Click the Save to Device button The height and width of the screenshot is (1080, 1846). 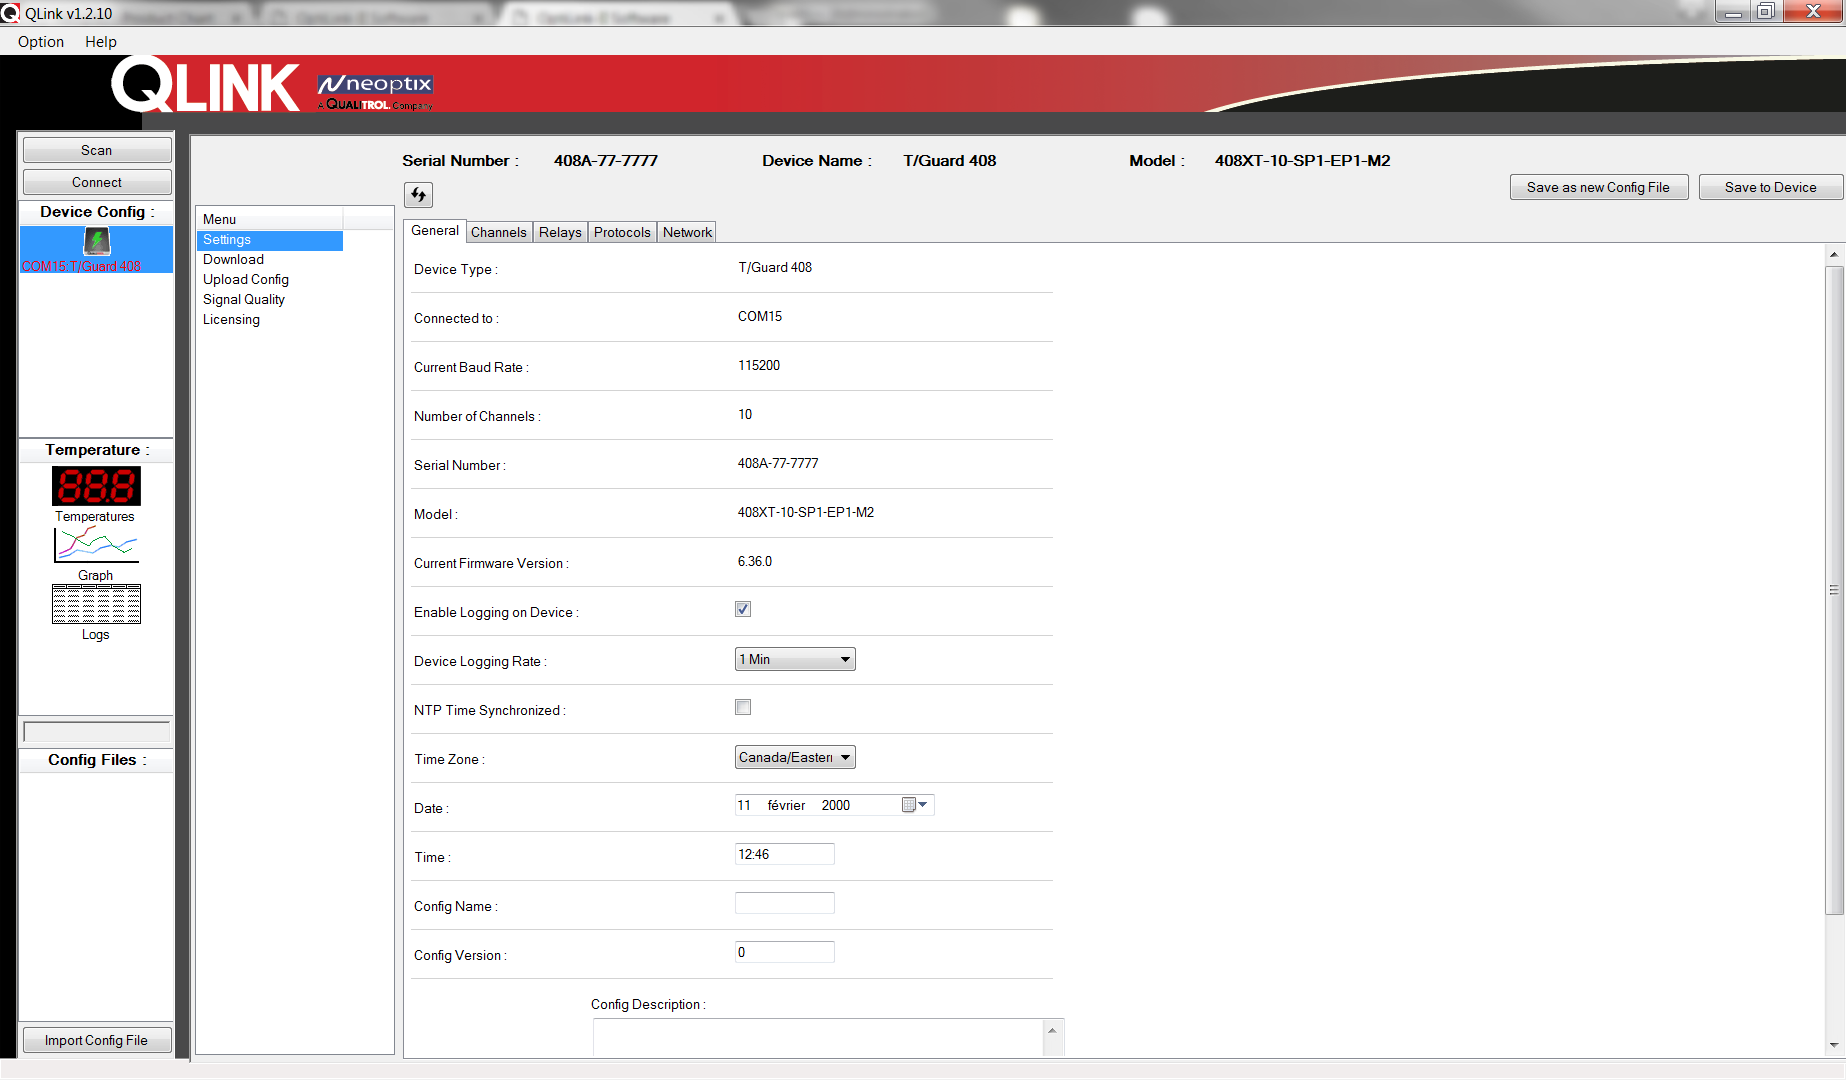coord(1770,187)
